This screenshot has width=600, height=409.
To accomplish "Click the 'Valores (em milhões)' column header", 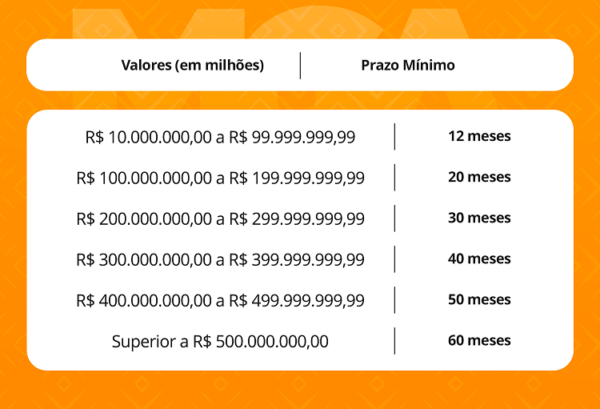I will click(192, 65).
